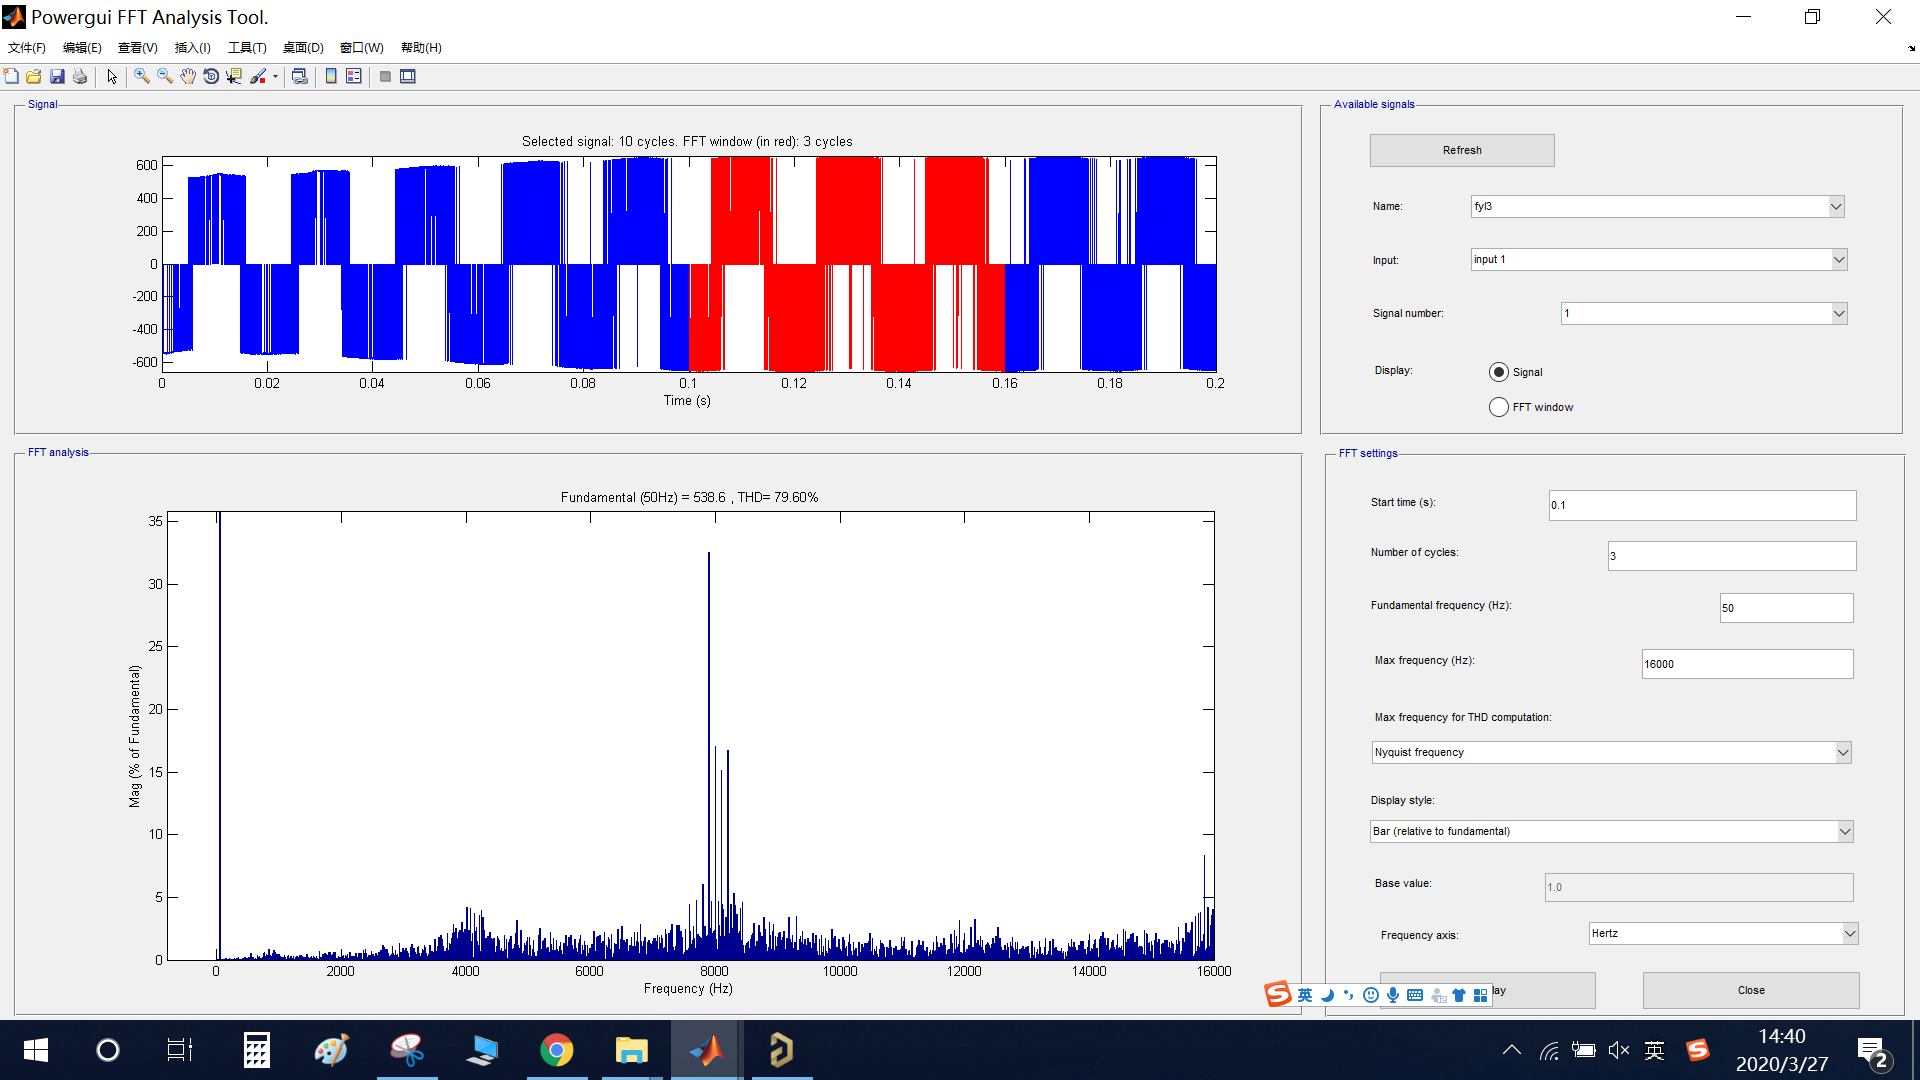Insert colorbar using toolbar icon
This screenshot has width=1920, height=1080.
coord(331,76)
